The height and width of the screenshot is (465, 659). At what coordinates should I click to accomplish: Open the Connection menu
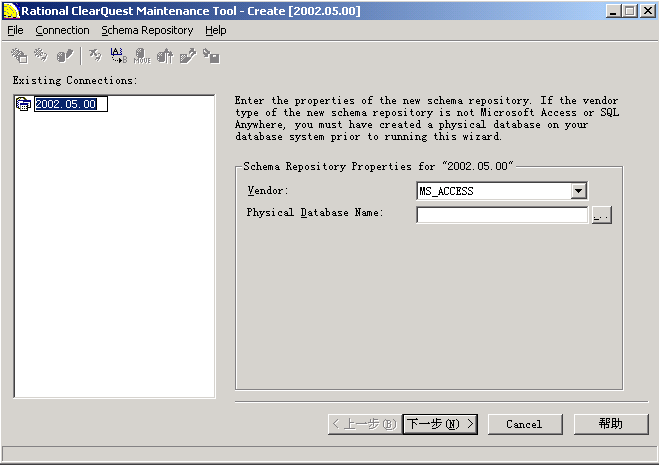(x=62, y=30)
